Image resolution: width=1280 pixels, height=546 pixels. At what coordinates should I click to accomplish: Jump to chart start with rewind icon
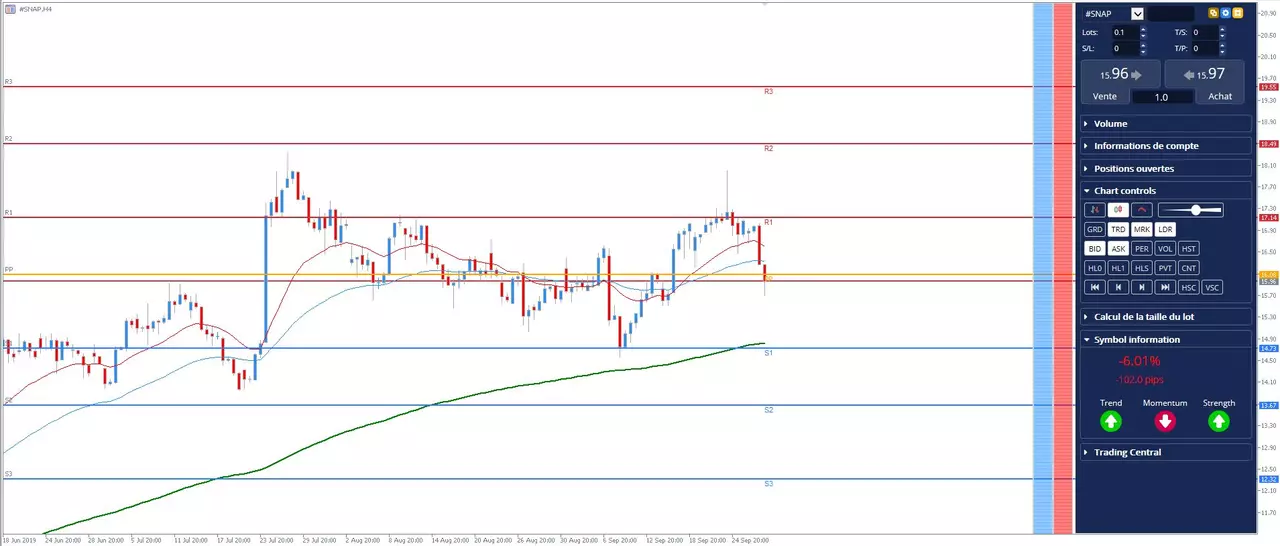pyautogui.click(x=1095, y=287)
